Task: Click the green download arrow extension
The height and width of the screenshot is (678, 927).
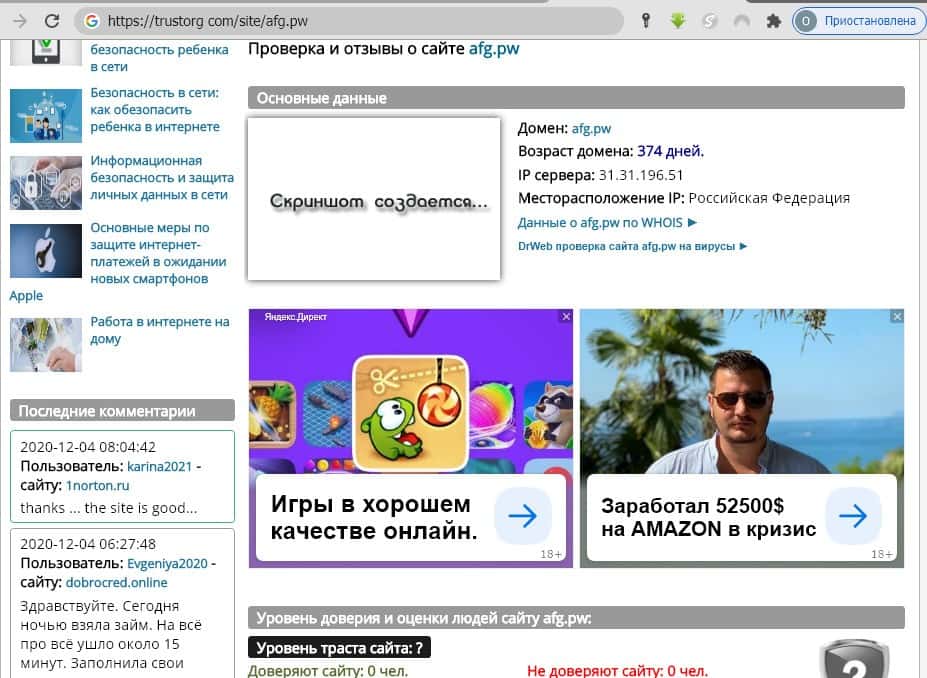Action: tap(678, 21)
